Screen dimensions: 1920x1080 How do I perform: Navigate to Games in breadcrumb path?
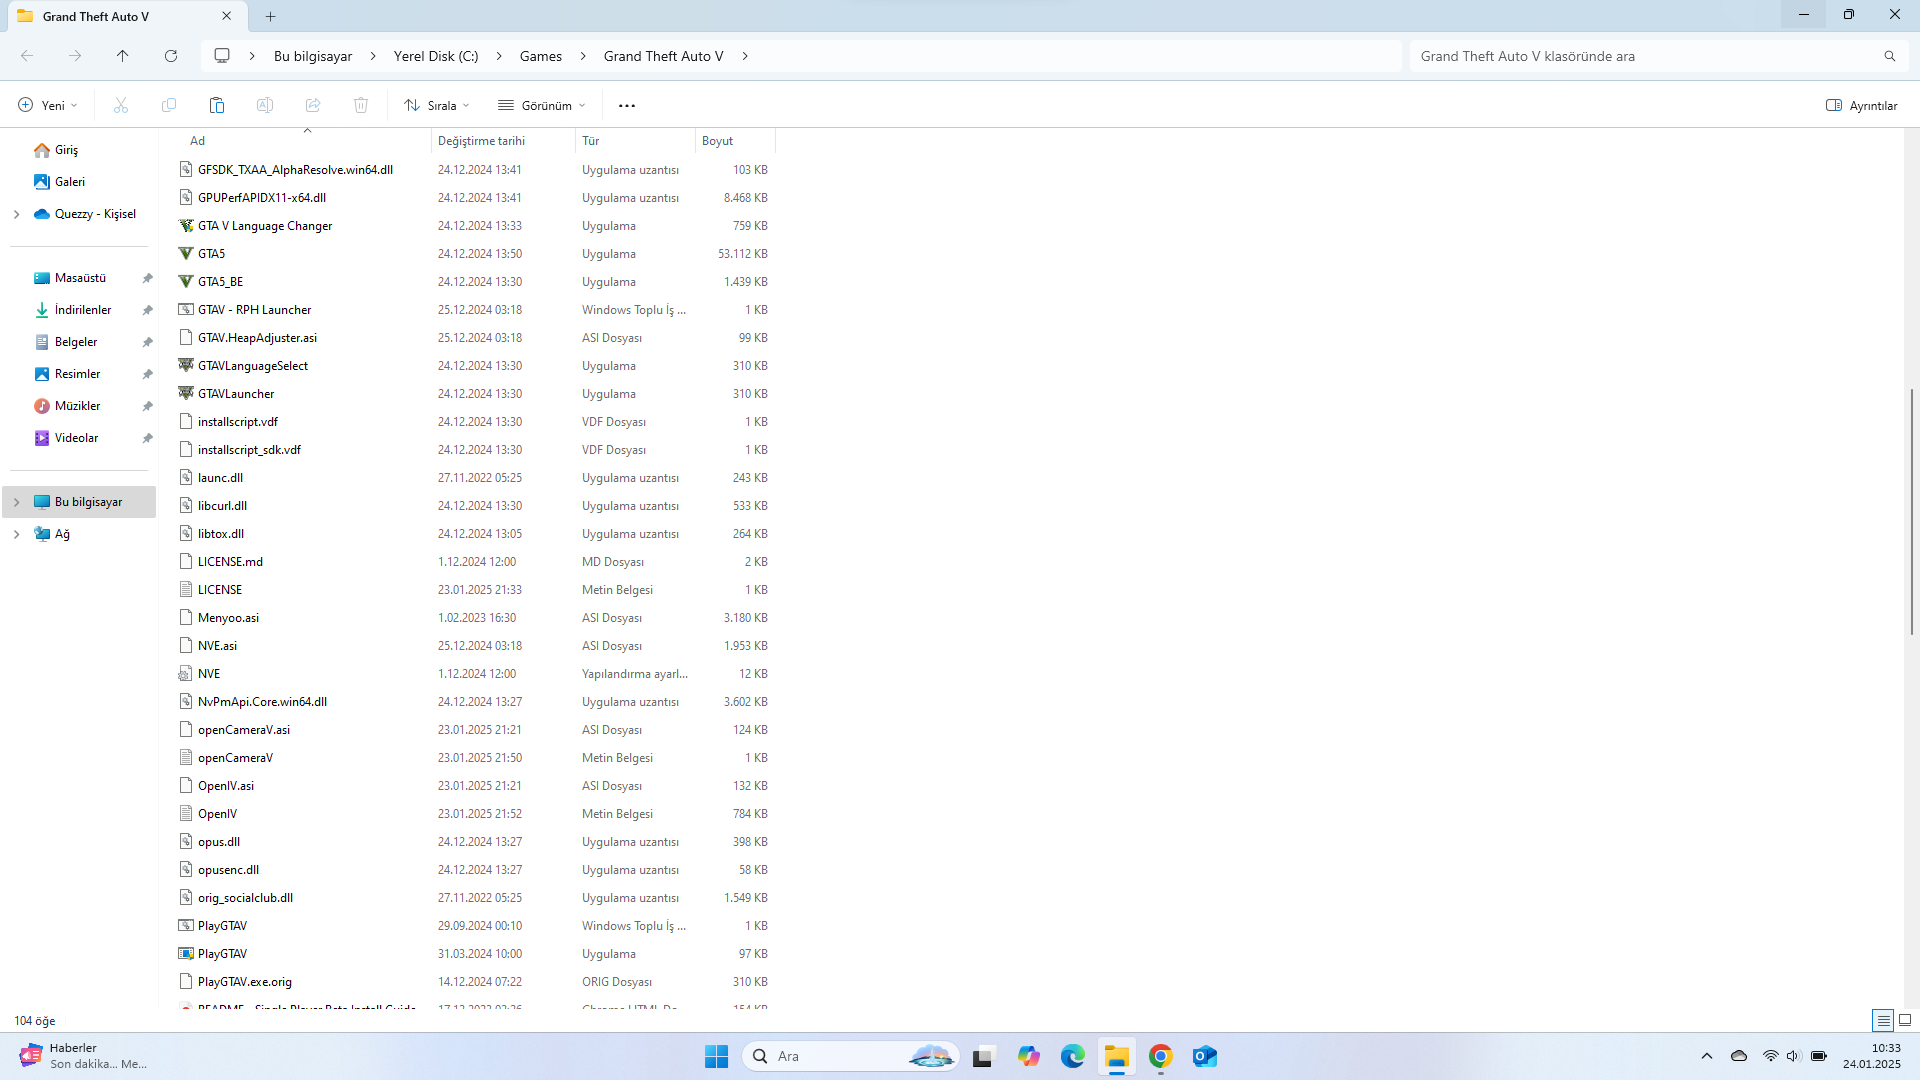click(540, 56)
